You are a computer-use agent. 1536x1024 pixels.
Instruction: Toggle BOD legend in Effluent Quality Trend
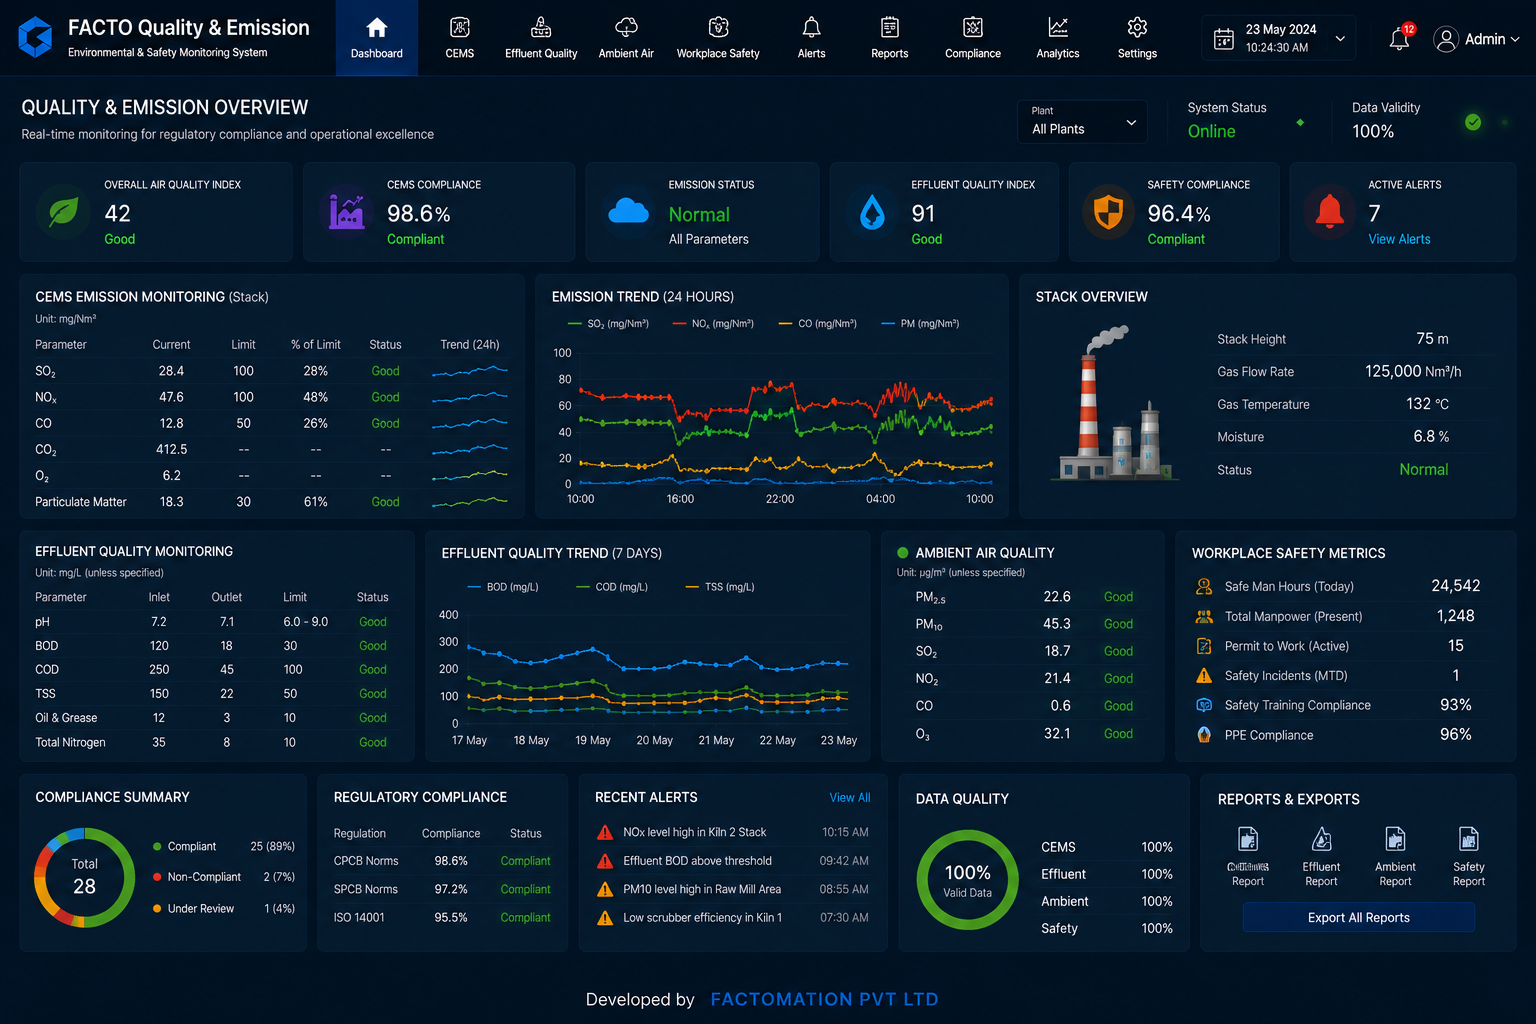point(503,587)
